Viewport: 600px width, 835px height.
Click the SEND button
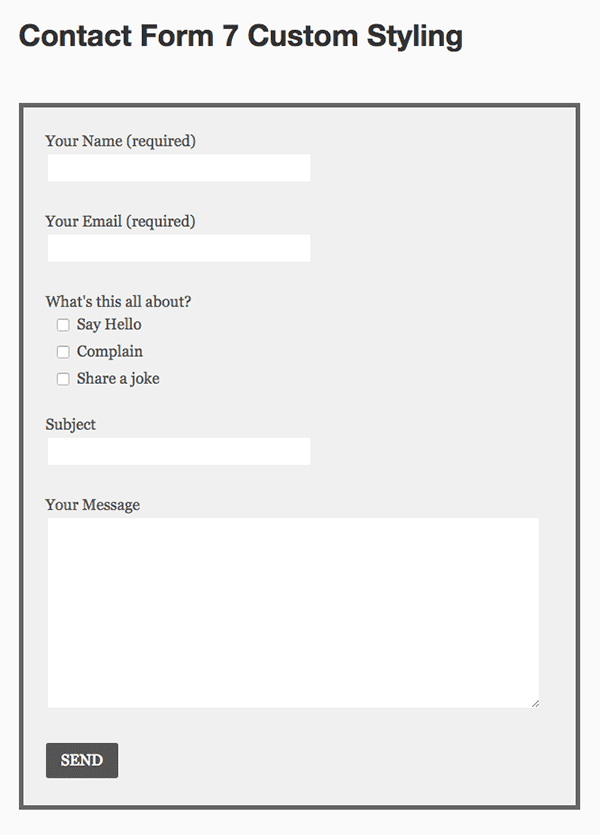pyautogui.click(x=81, y=761)
